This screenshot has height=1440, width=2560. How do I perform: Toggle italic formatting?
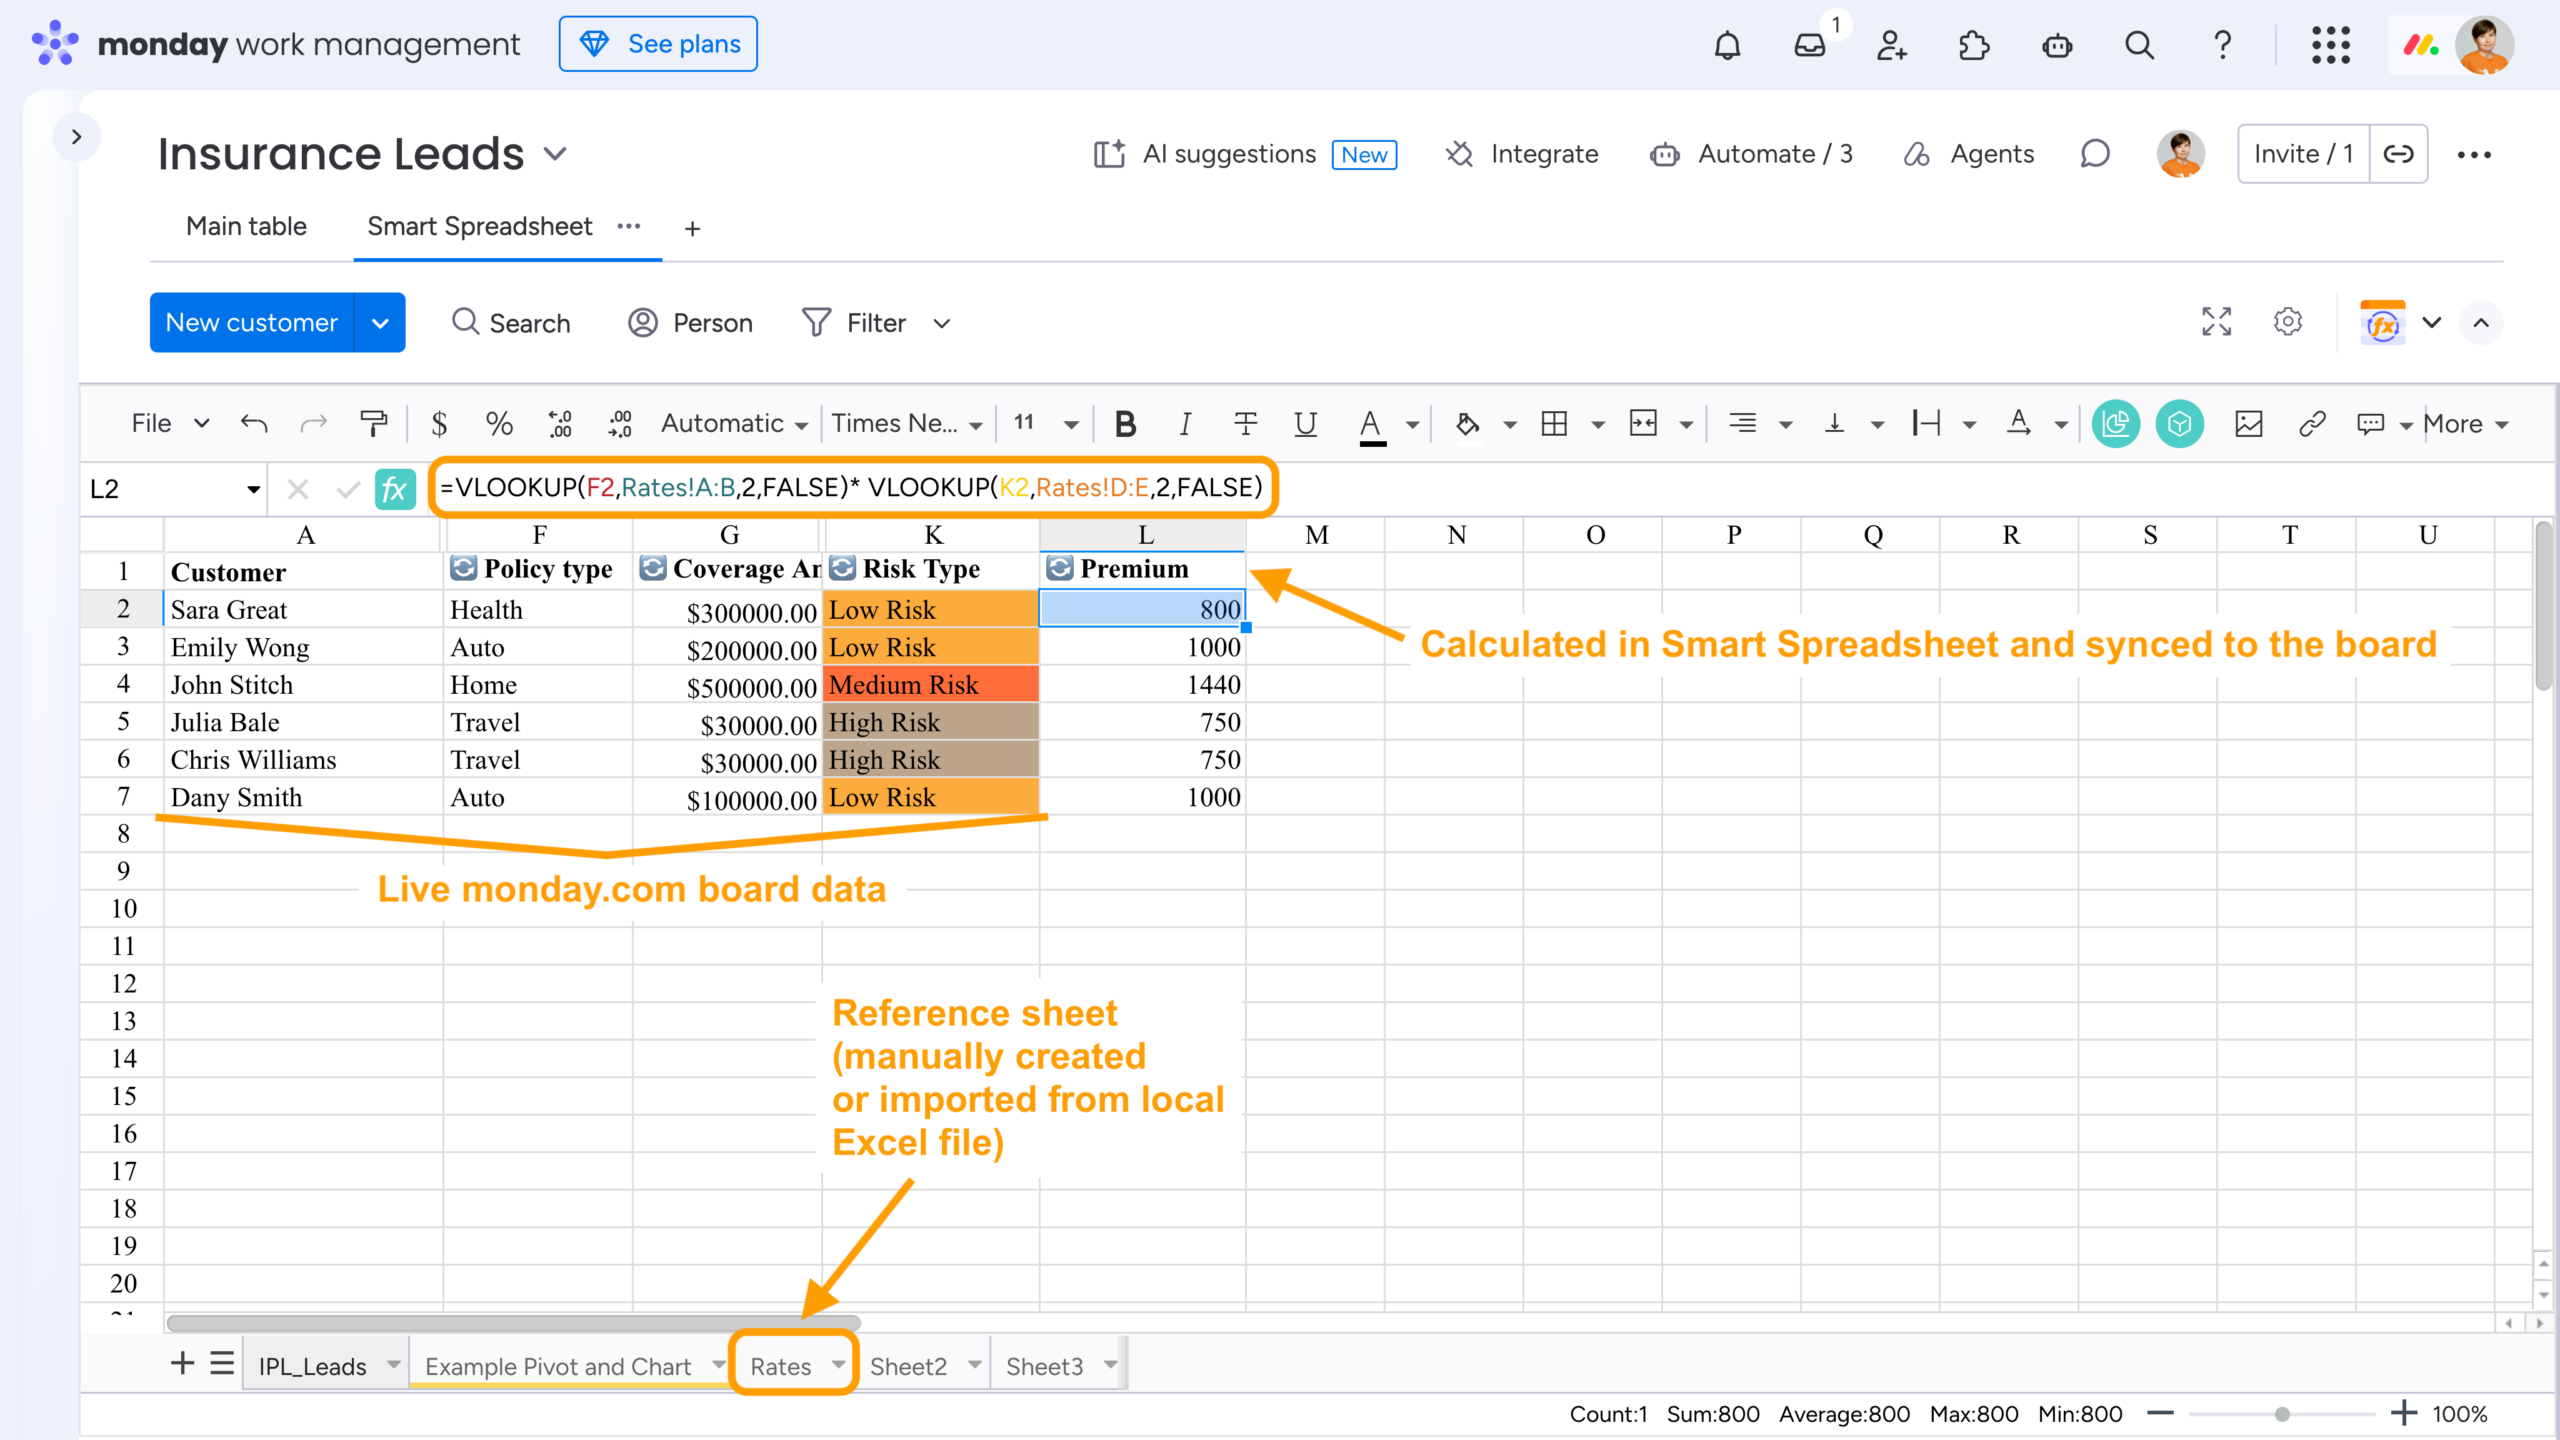1185,424
